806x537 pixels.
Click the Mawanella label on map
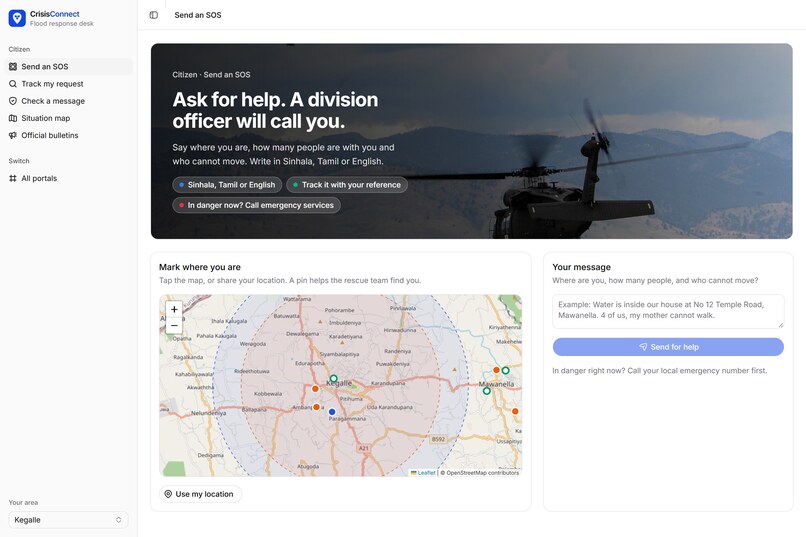tap(497, 384)
